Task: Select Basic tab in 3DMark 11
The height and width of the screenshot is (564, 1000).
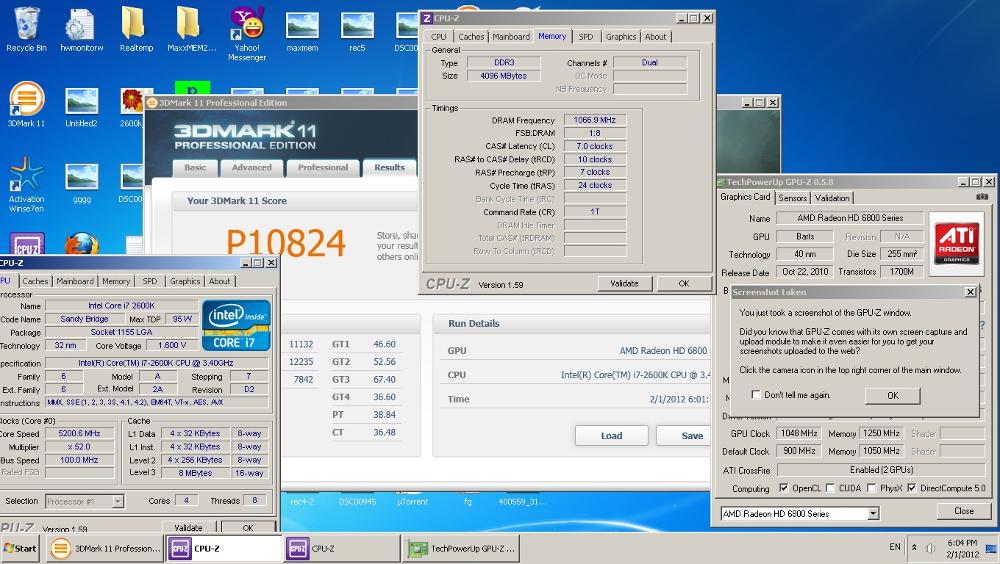Action: 195,168
